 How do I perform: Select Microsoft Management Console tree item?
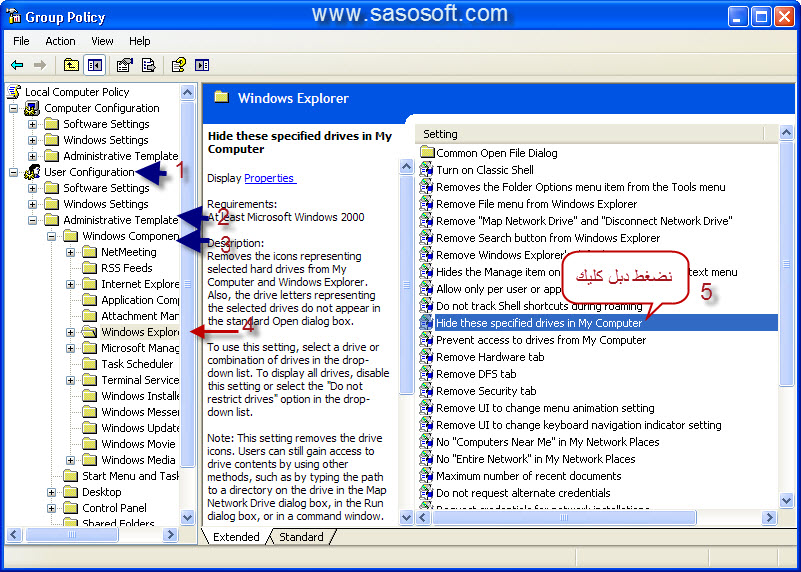pyautogui.click(x=140, y=348)
